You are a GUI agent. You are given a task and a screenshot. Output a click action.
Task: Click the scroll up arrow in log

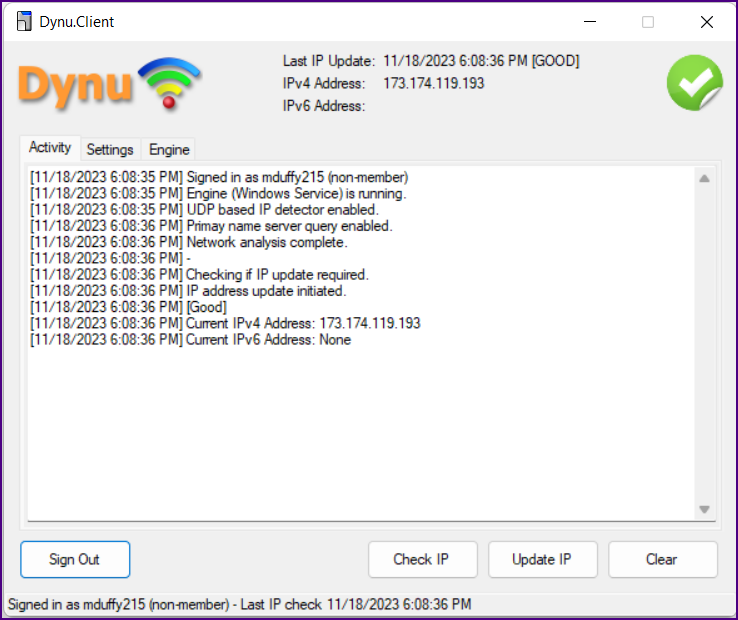(704, 178)
